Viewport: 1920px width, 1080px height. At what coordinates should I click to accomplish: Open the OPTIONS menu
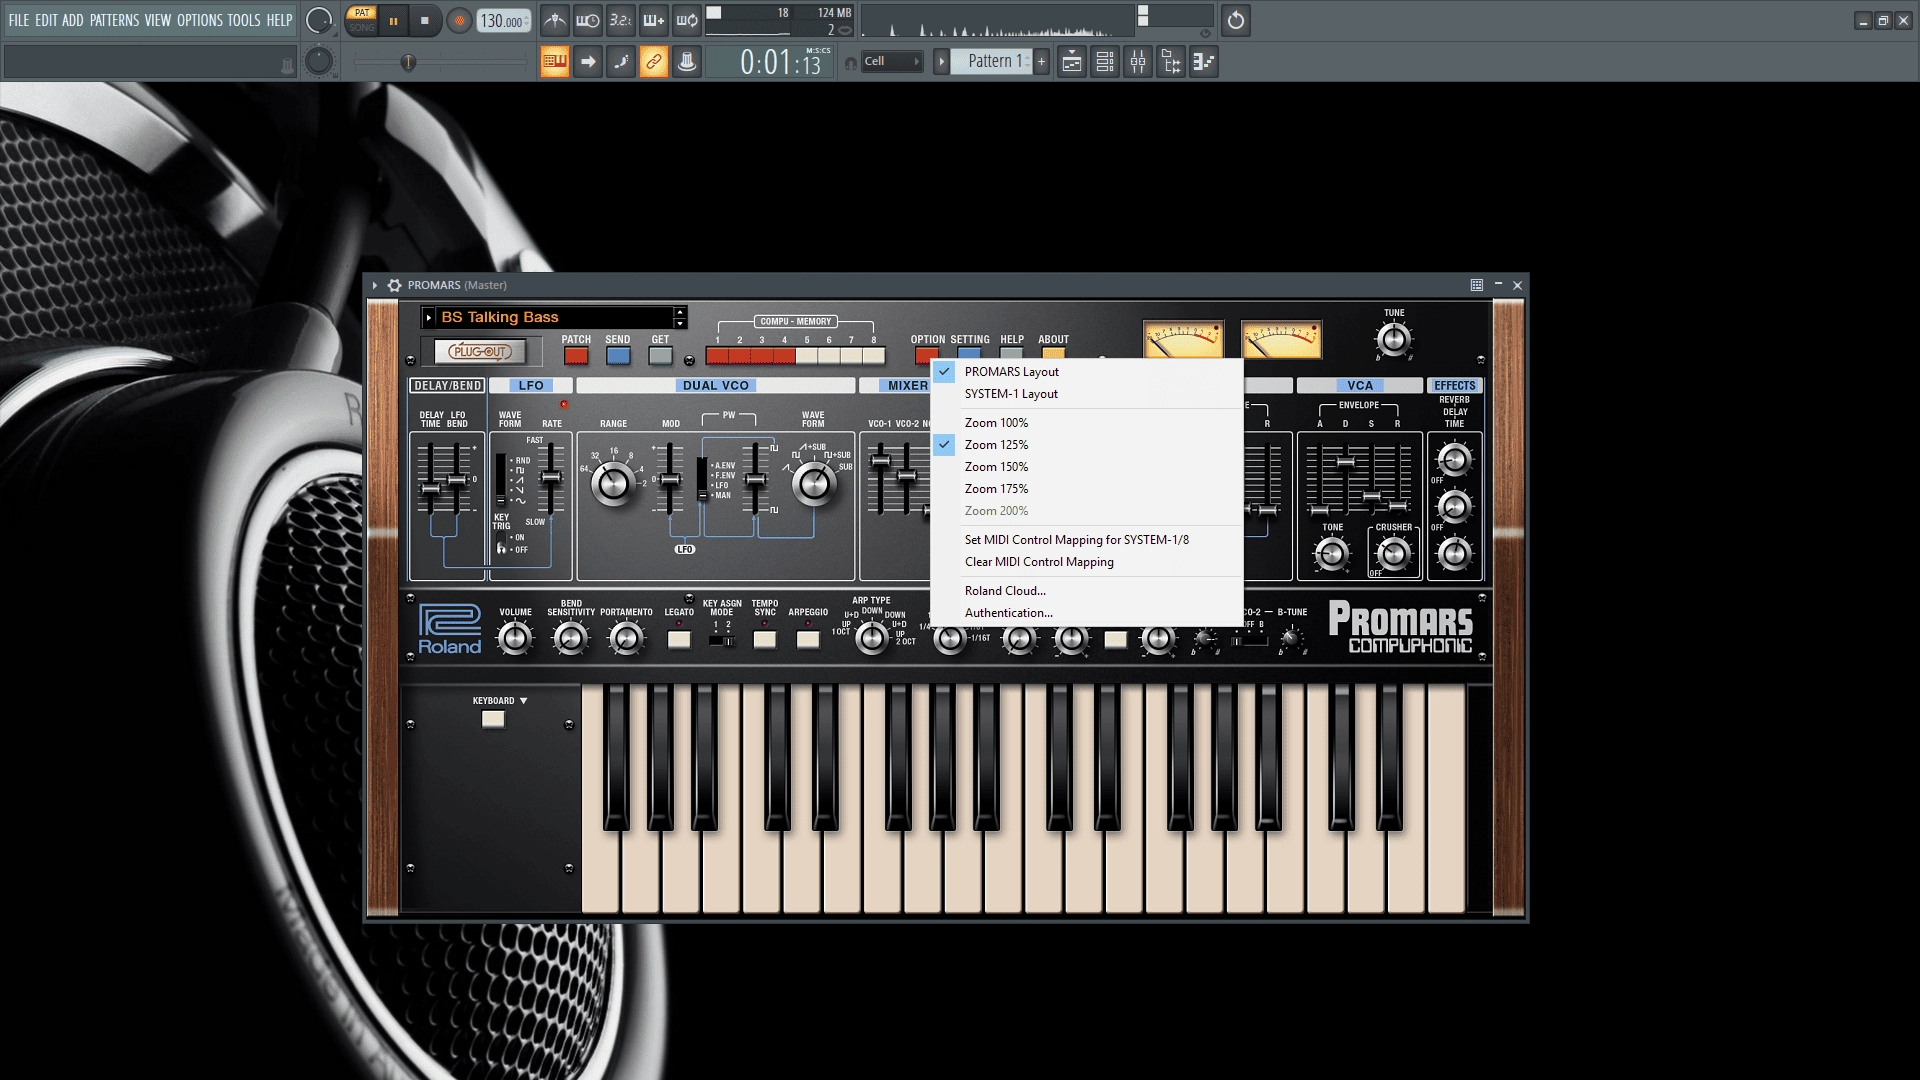click(x=200, y=20)
